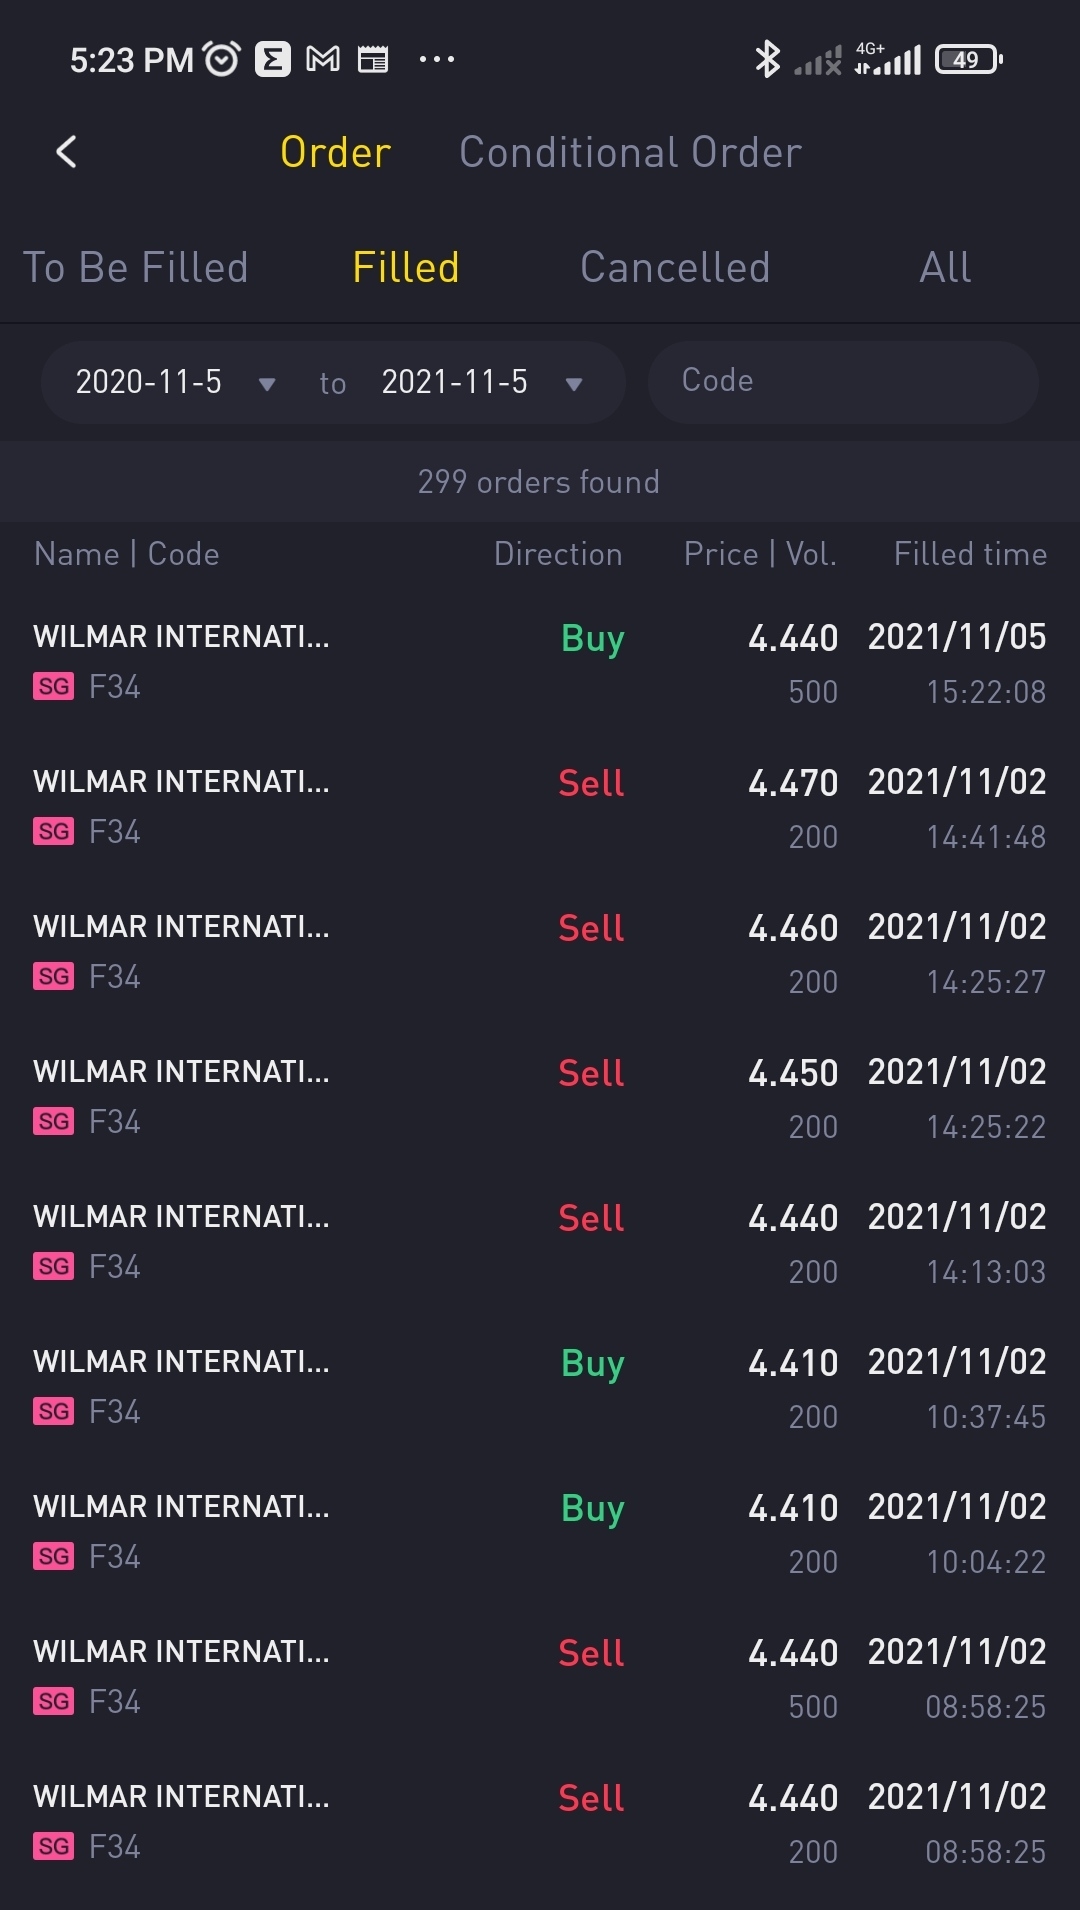This screenshot has width=1080, height=1910.
Task: Tap the Gmail notification icon
Action: [x=322, y=60]
